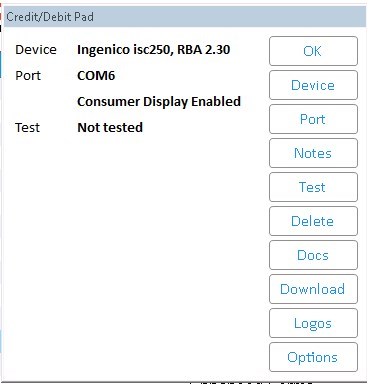Run the Test button for the pad
This screenshot has height=384, width=375.
coord(313,187)
